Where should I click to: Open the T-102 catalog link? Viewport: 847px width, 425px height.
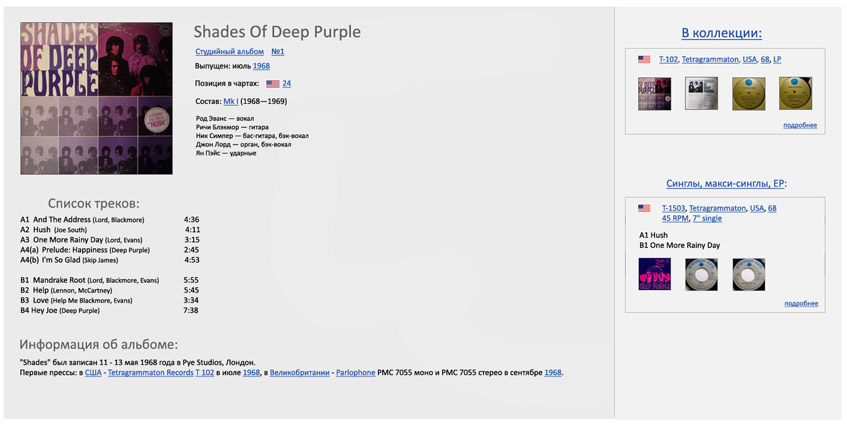click(x=668, y=59)
